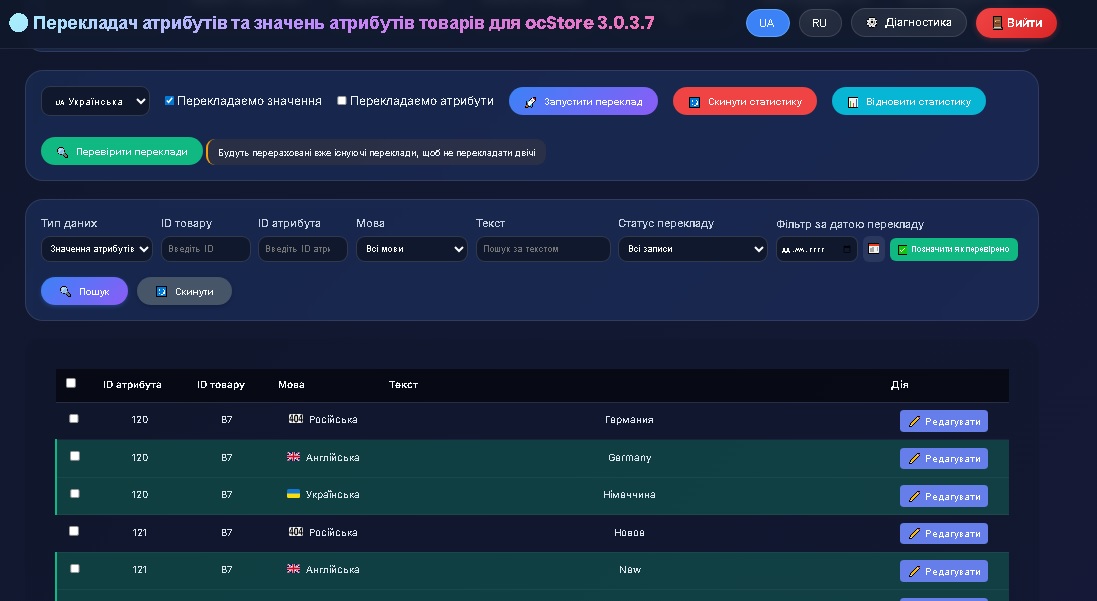Click the round cyan logo beside the title
This screenshot has height=601, width=1097.
(18, 23)
